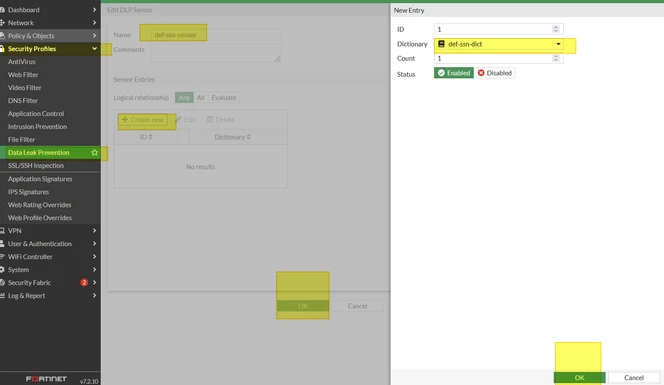Set Status to Enabled
The height and width of the screenshot is (385, 664).
point(454,73)
